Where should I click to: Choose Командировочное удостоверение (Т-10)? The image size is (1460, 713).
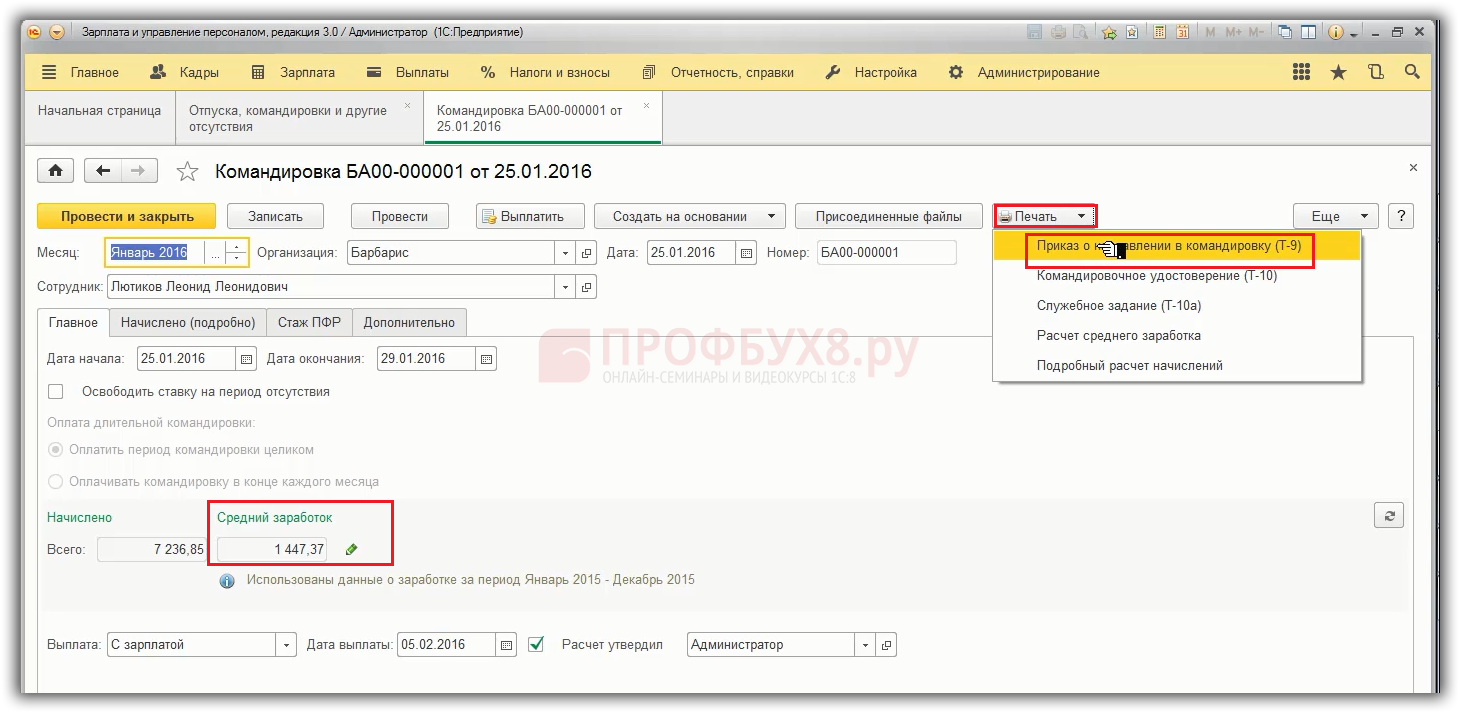click(x=1177, y=276)
